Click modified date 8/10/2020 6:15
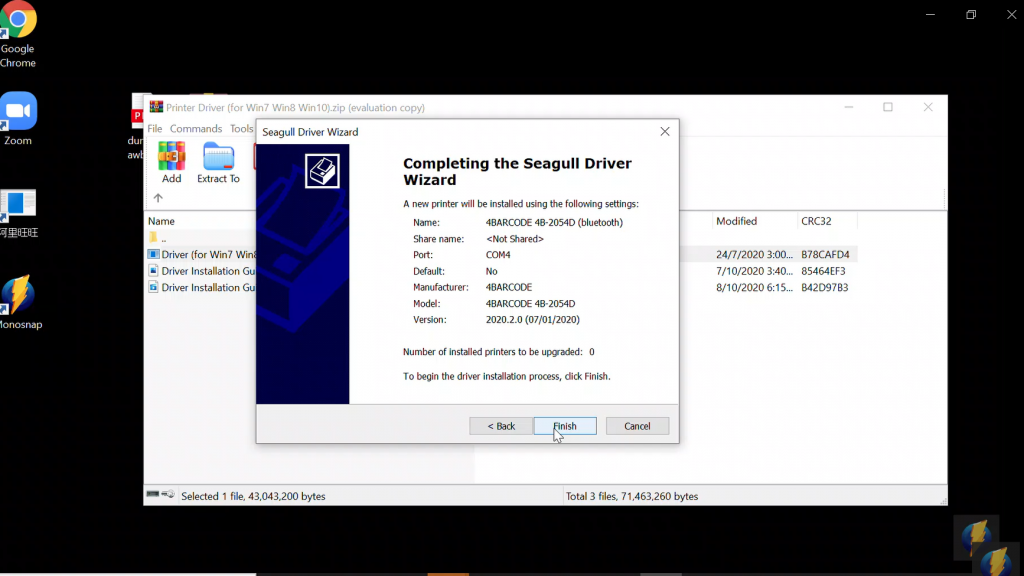 [x=754, y=287]
